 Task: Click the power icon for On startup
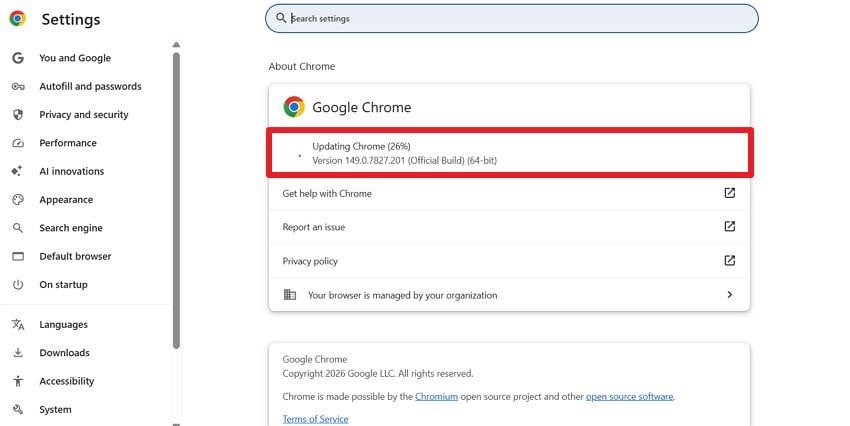tap(18, 285)
